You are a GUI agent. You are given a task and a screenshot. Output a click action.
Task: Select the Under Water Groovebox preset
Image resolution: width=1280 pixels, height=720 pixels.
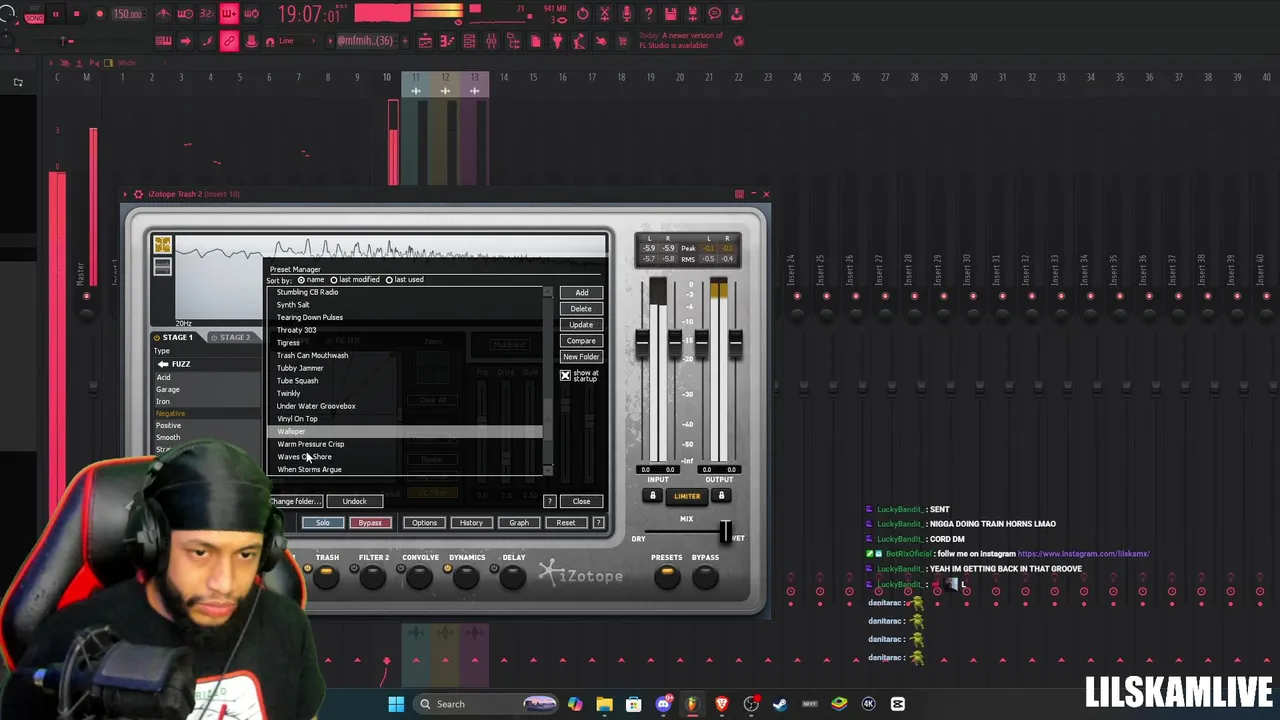(x=406, y=406)
